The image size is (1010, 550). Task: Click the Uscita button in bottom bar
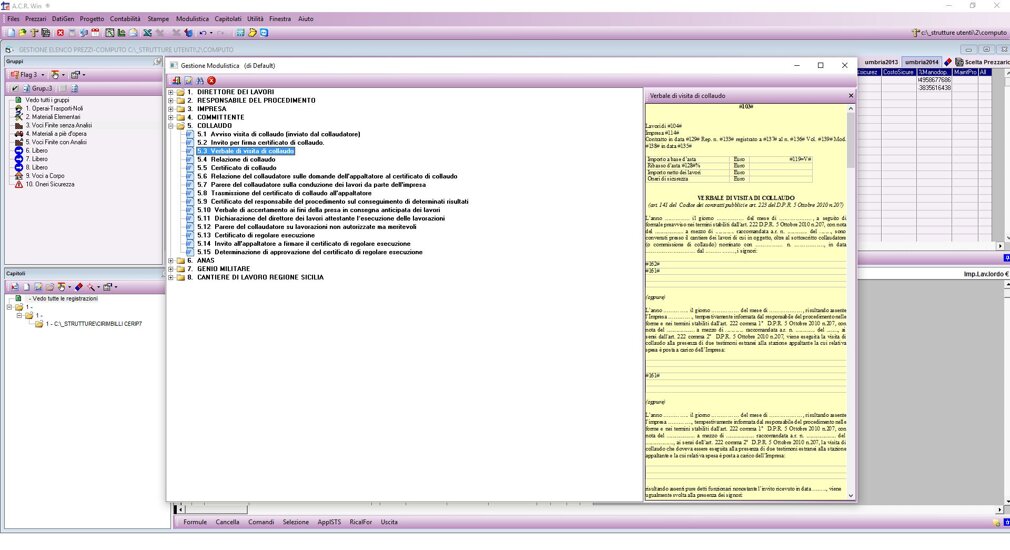(389, 522)
